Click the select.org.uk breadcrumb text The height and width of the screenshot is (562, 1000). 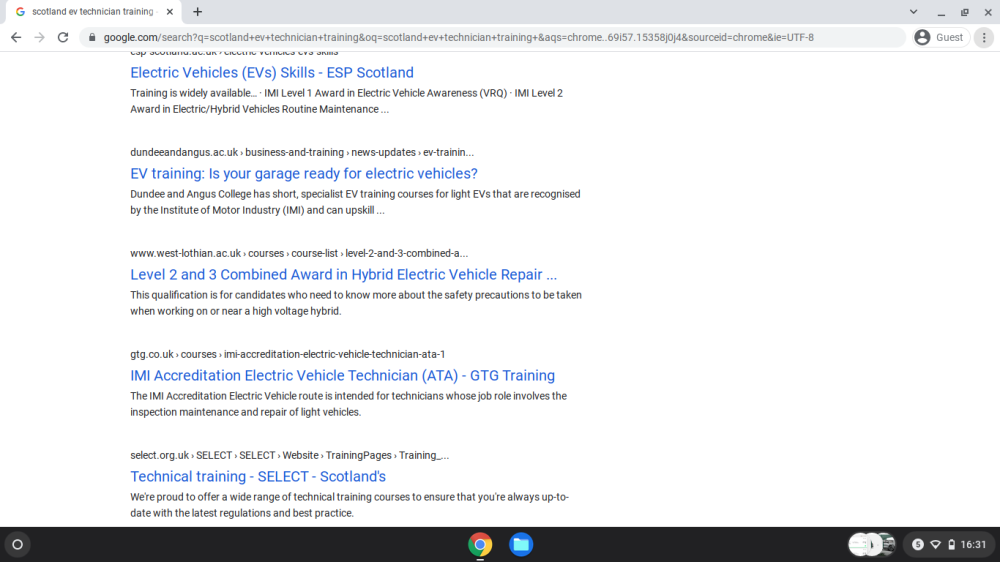290,455
